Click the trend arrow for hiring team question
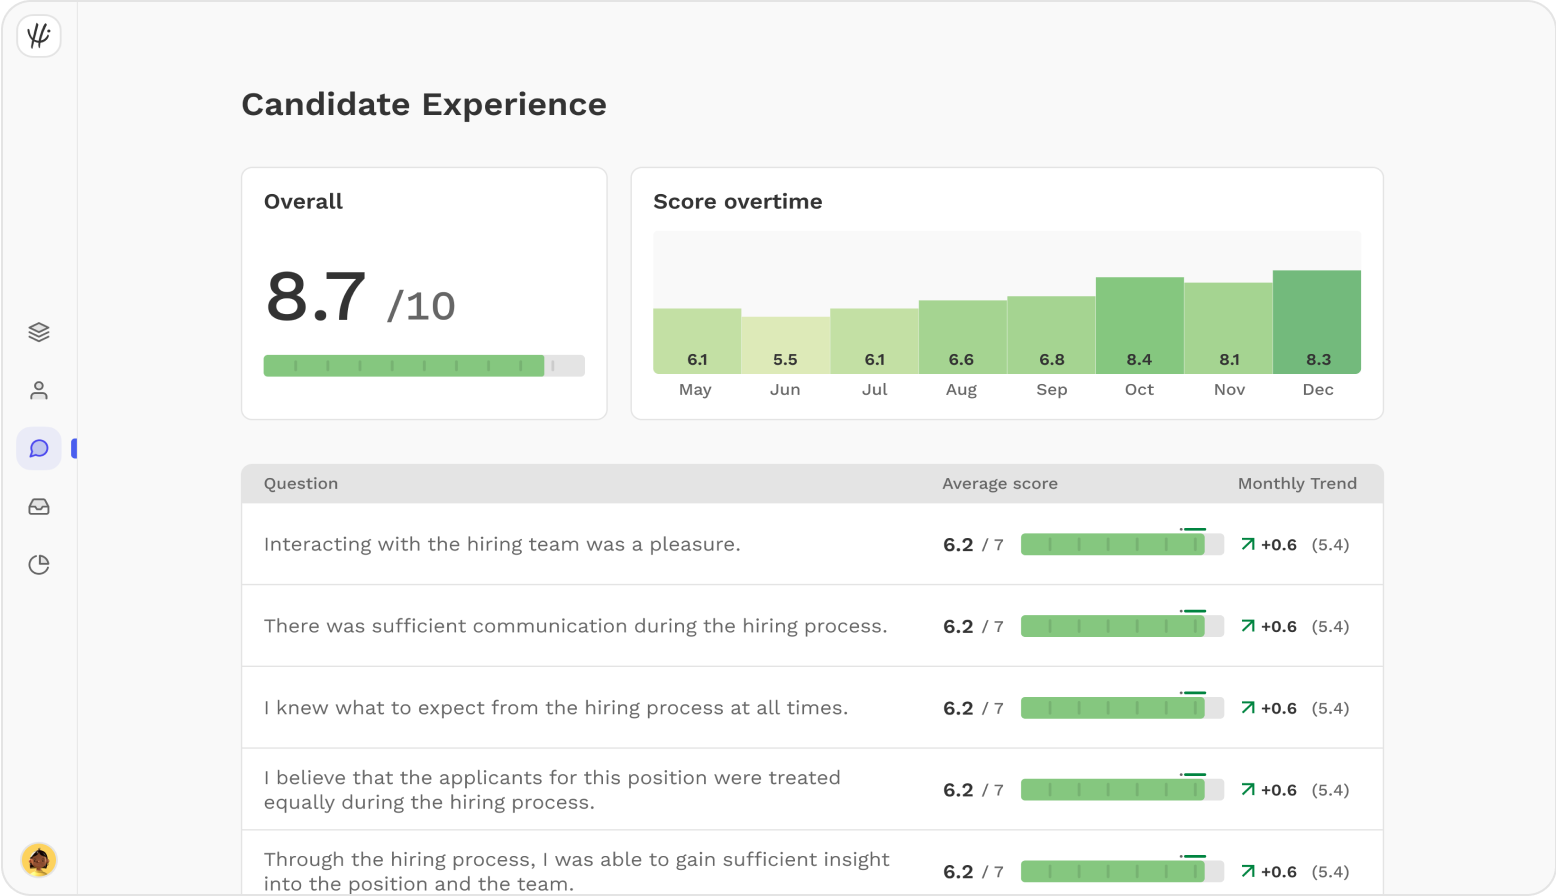Screen dimensions: 1556x896 click(1248, 545)
